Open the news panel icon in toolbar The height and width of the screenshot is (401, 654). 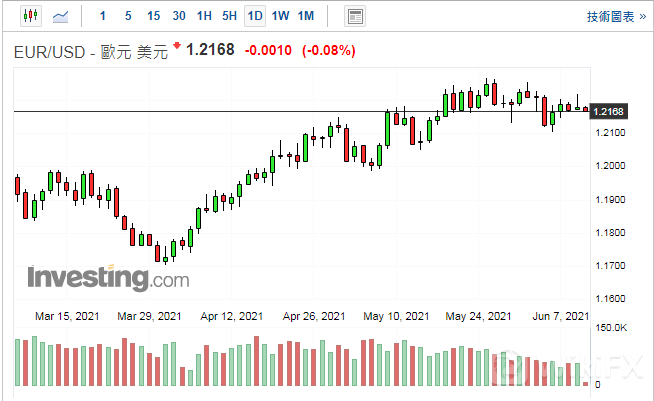pos(354,16)
